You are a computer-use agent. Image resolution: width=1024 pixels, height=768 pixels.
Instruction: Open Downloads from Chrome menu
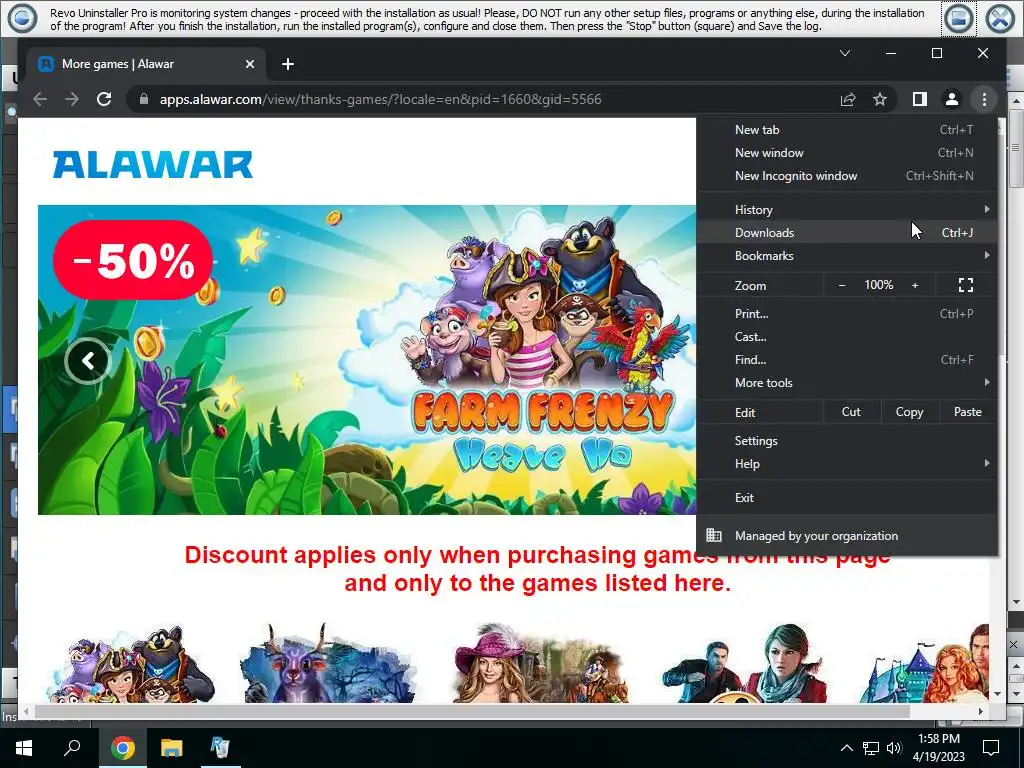(x=847, y=232)
